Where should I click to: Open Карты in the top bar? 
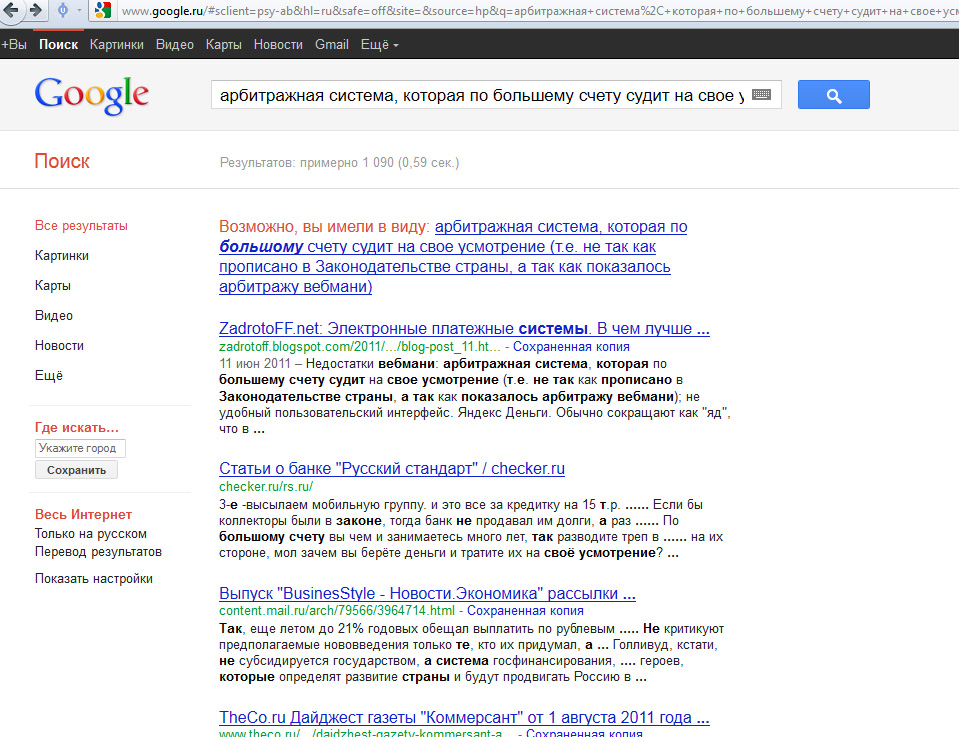pos(224,45)
